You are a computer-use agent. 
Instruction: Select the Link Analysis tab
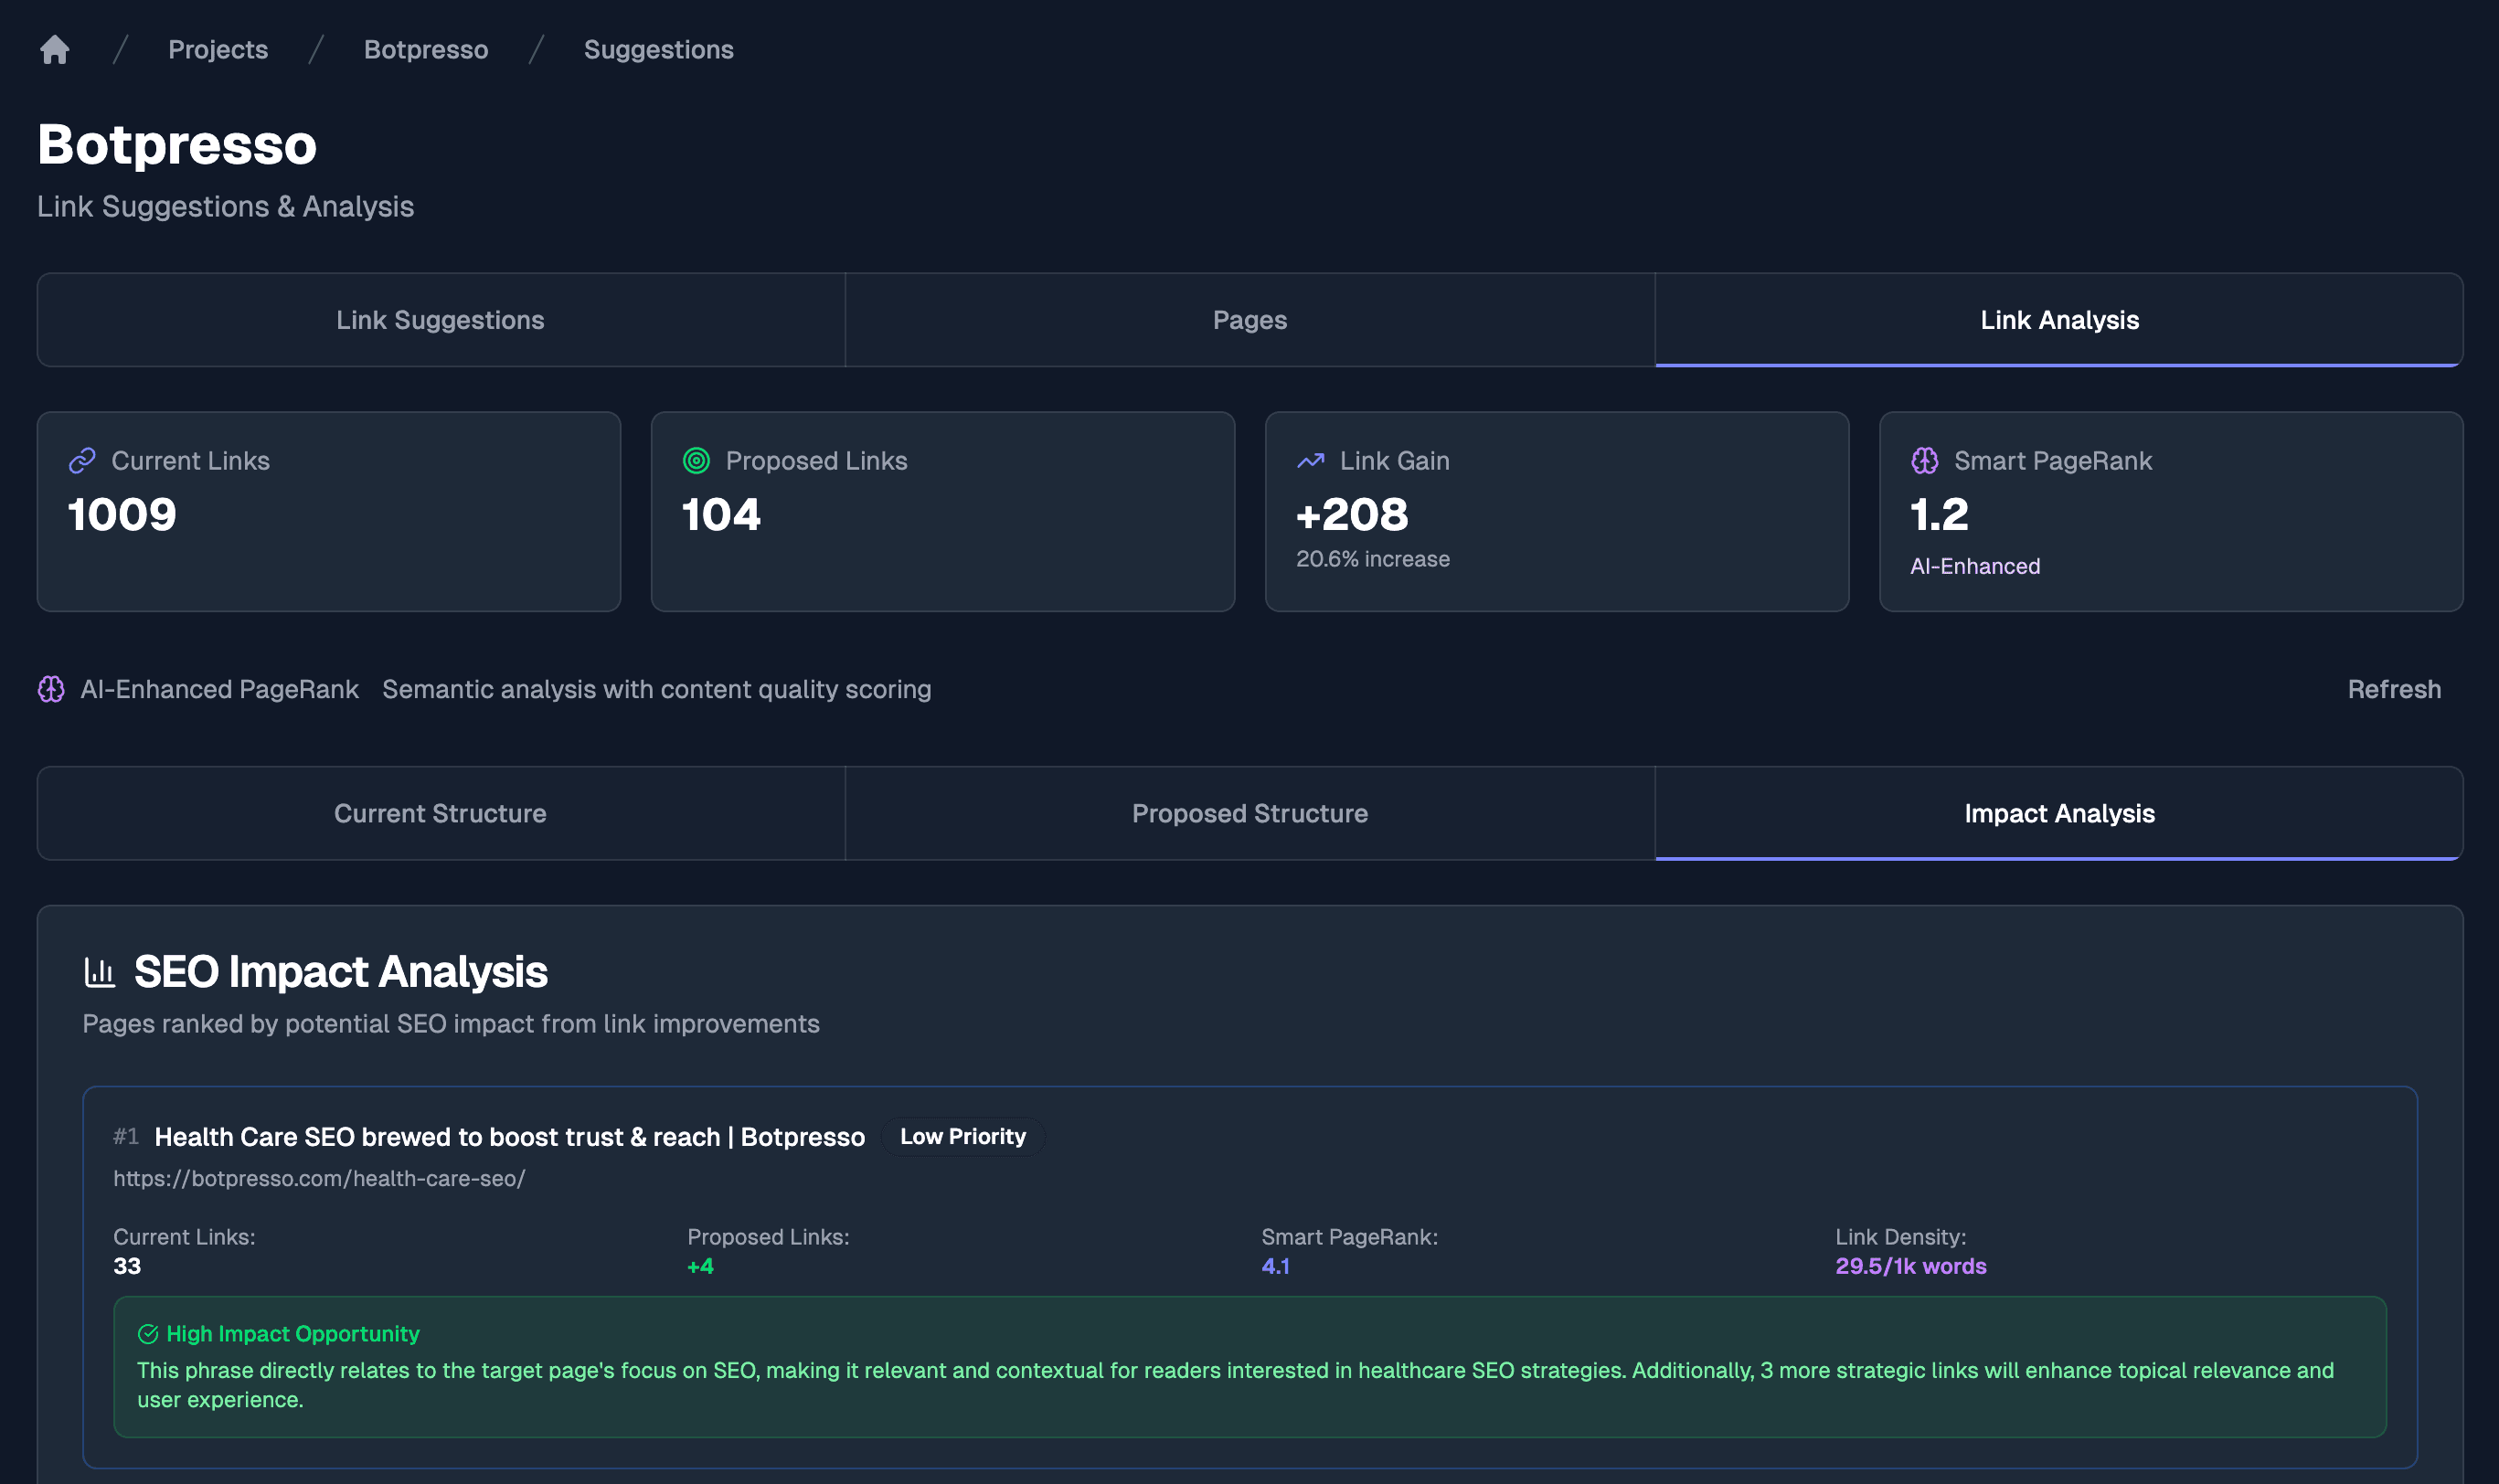(x=2059, y=320)
